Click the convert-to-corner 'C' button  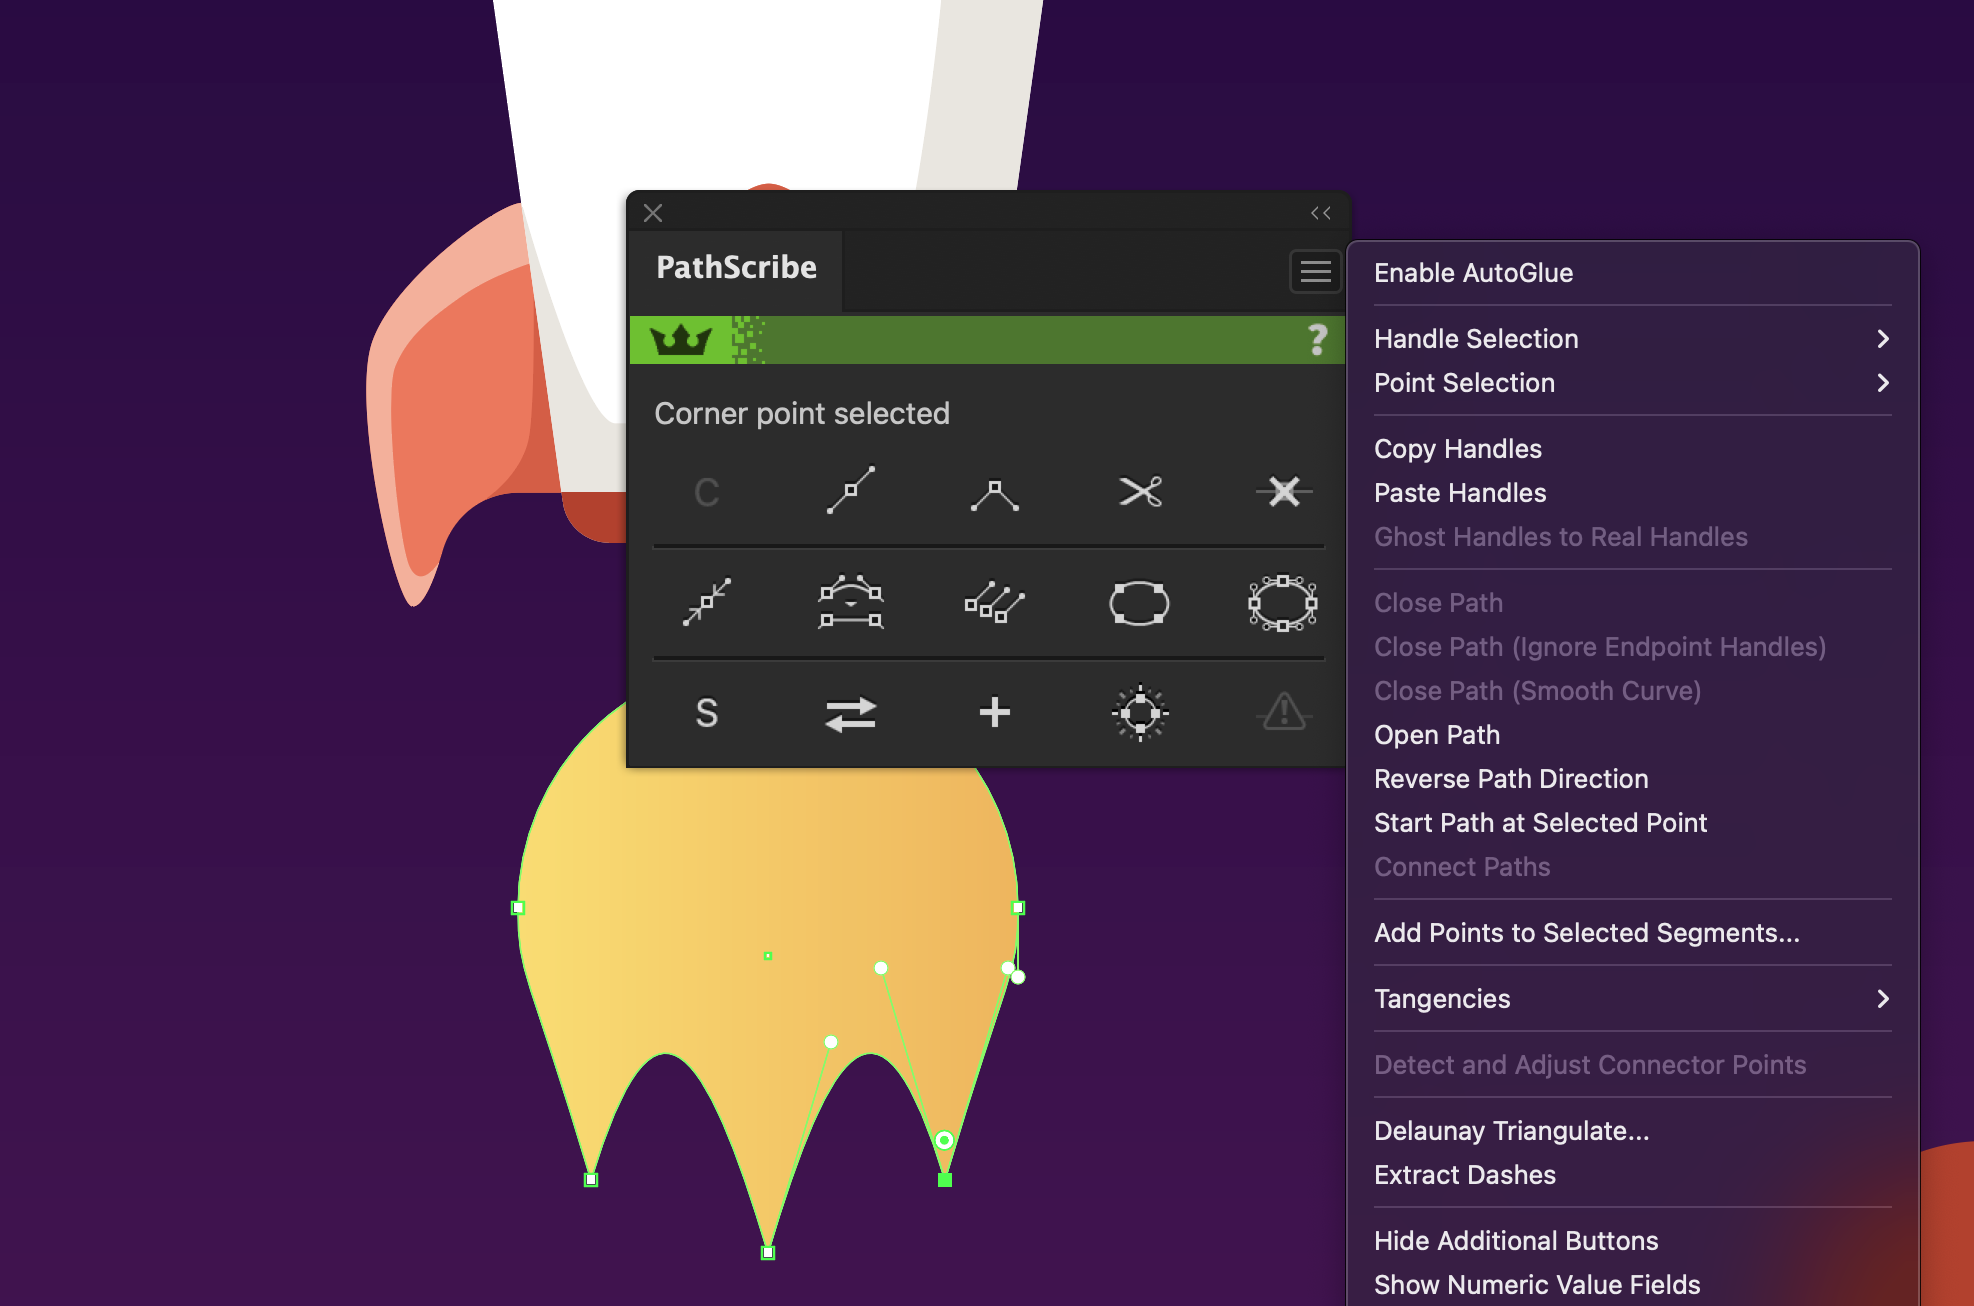click(x=707, y=492)
